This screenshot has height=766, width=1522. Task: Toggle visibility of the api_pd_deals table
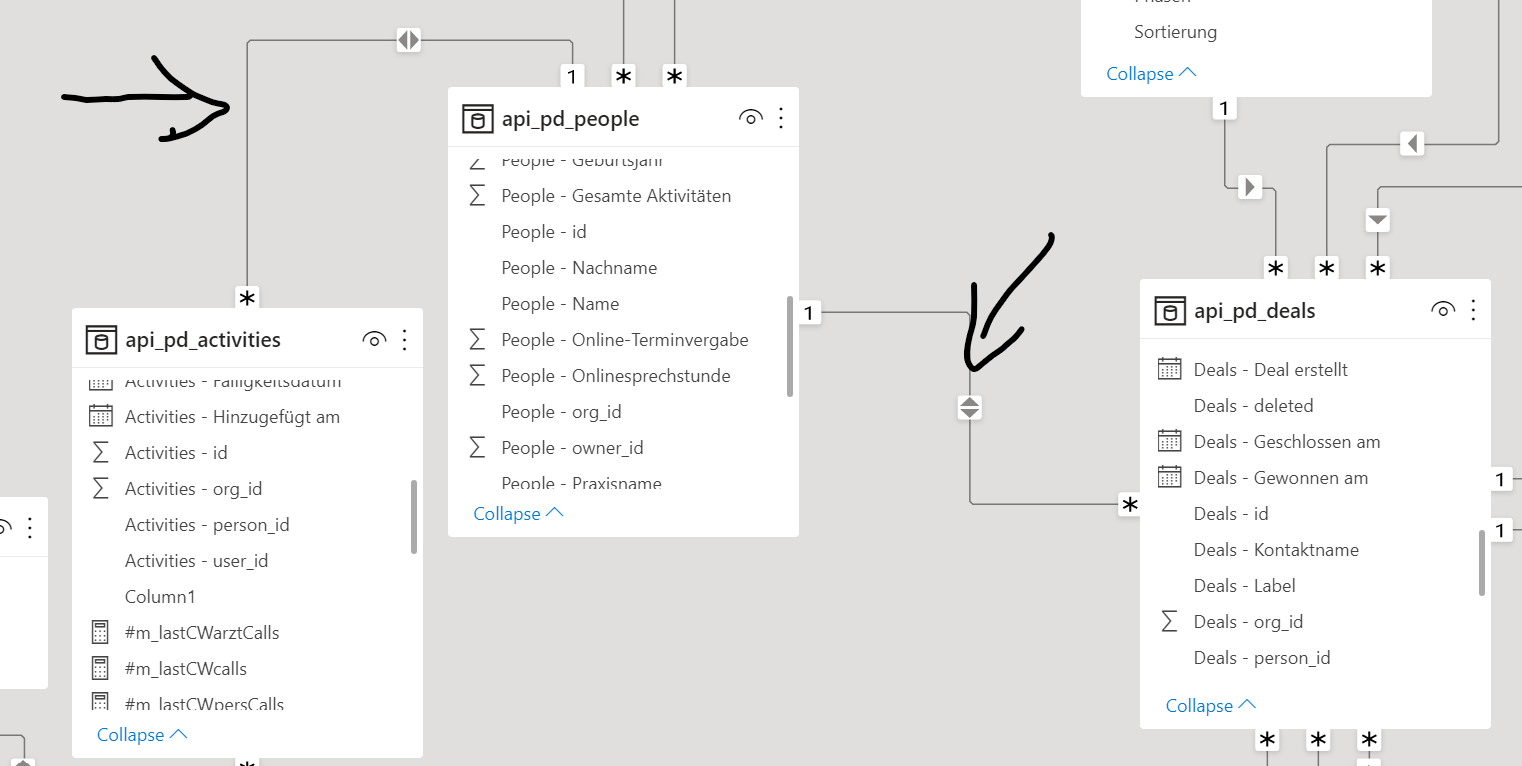click(x=1442, y=310)
